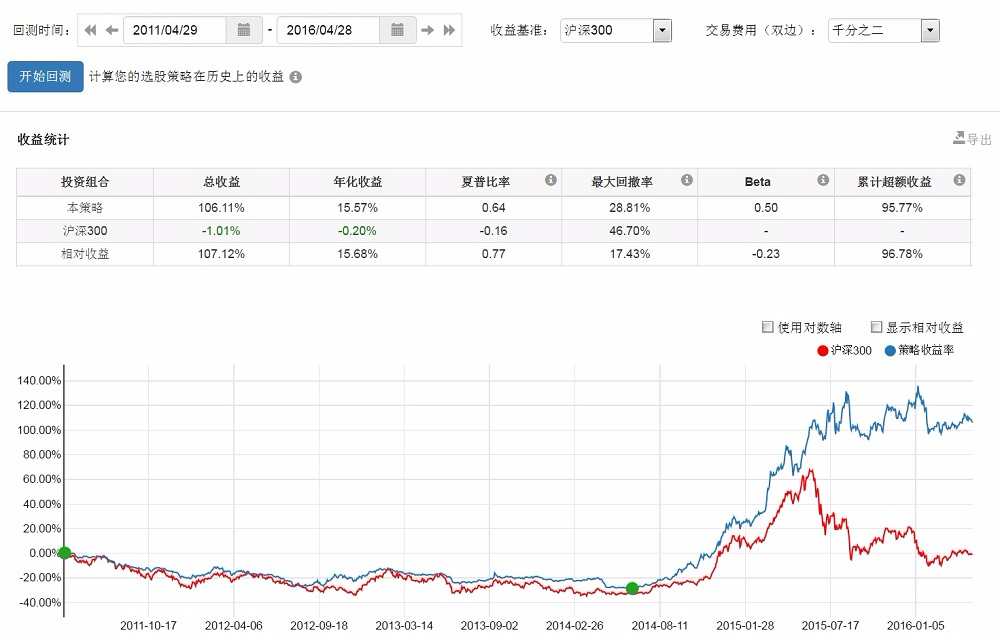Open the start date calendar picker

coord(243,30)
